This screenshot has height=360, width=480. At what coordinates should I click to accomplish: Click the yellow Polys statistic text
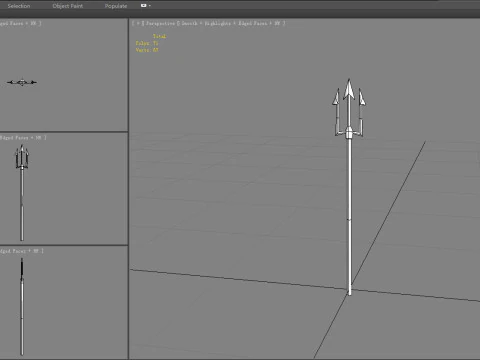coord(147,43)
